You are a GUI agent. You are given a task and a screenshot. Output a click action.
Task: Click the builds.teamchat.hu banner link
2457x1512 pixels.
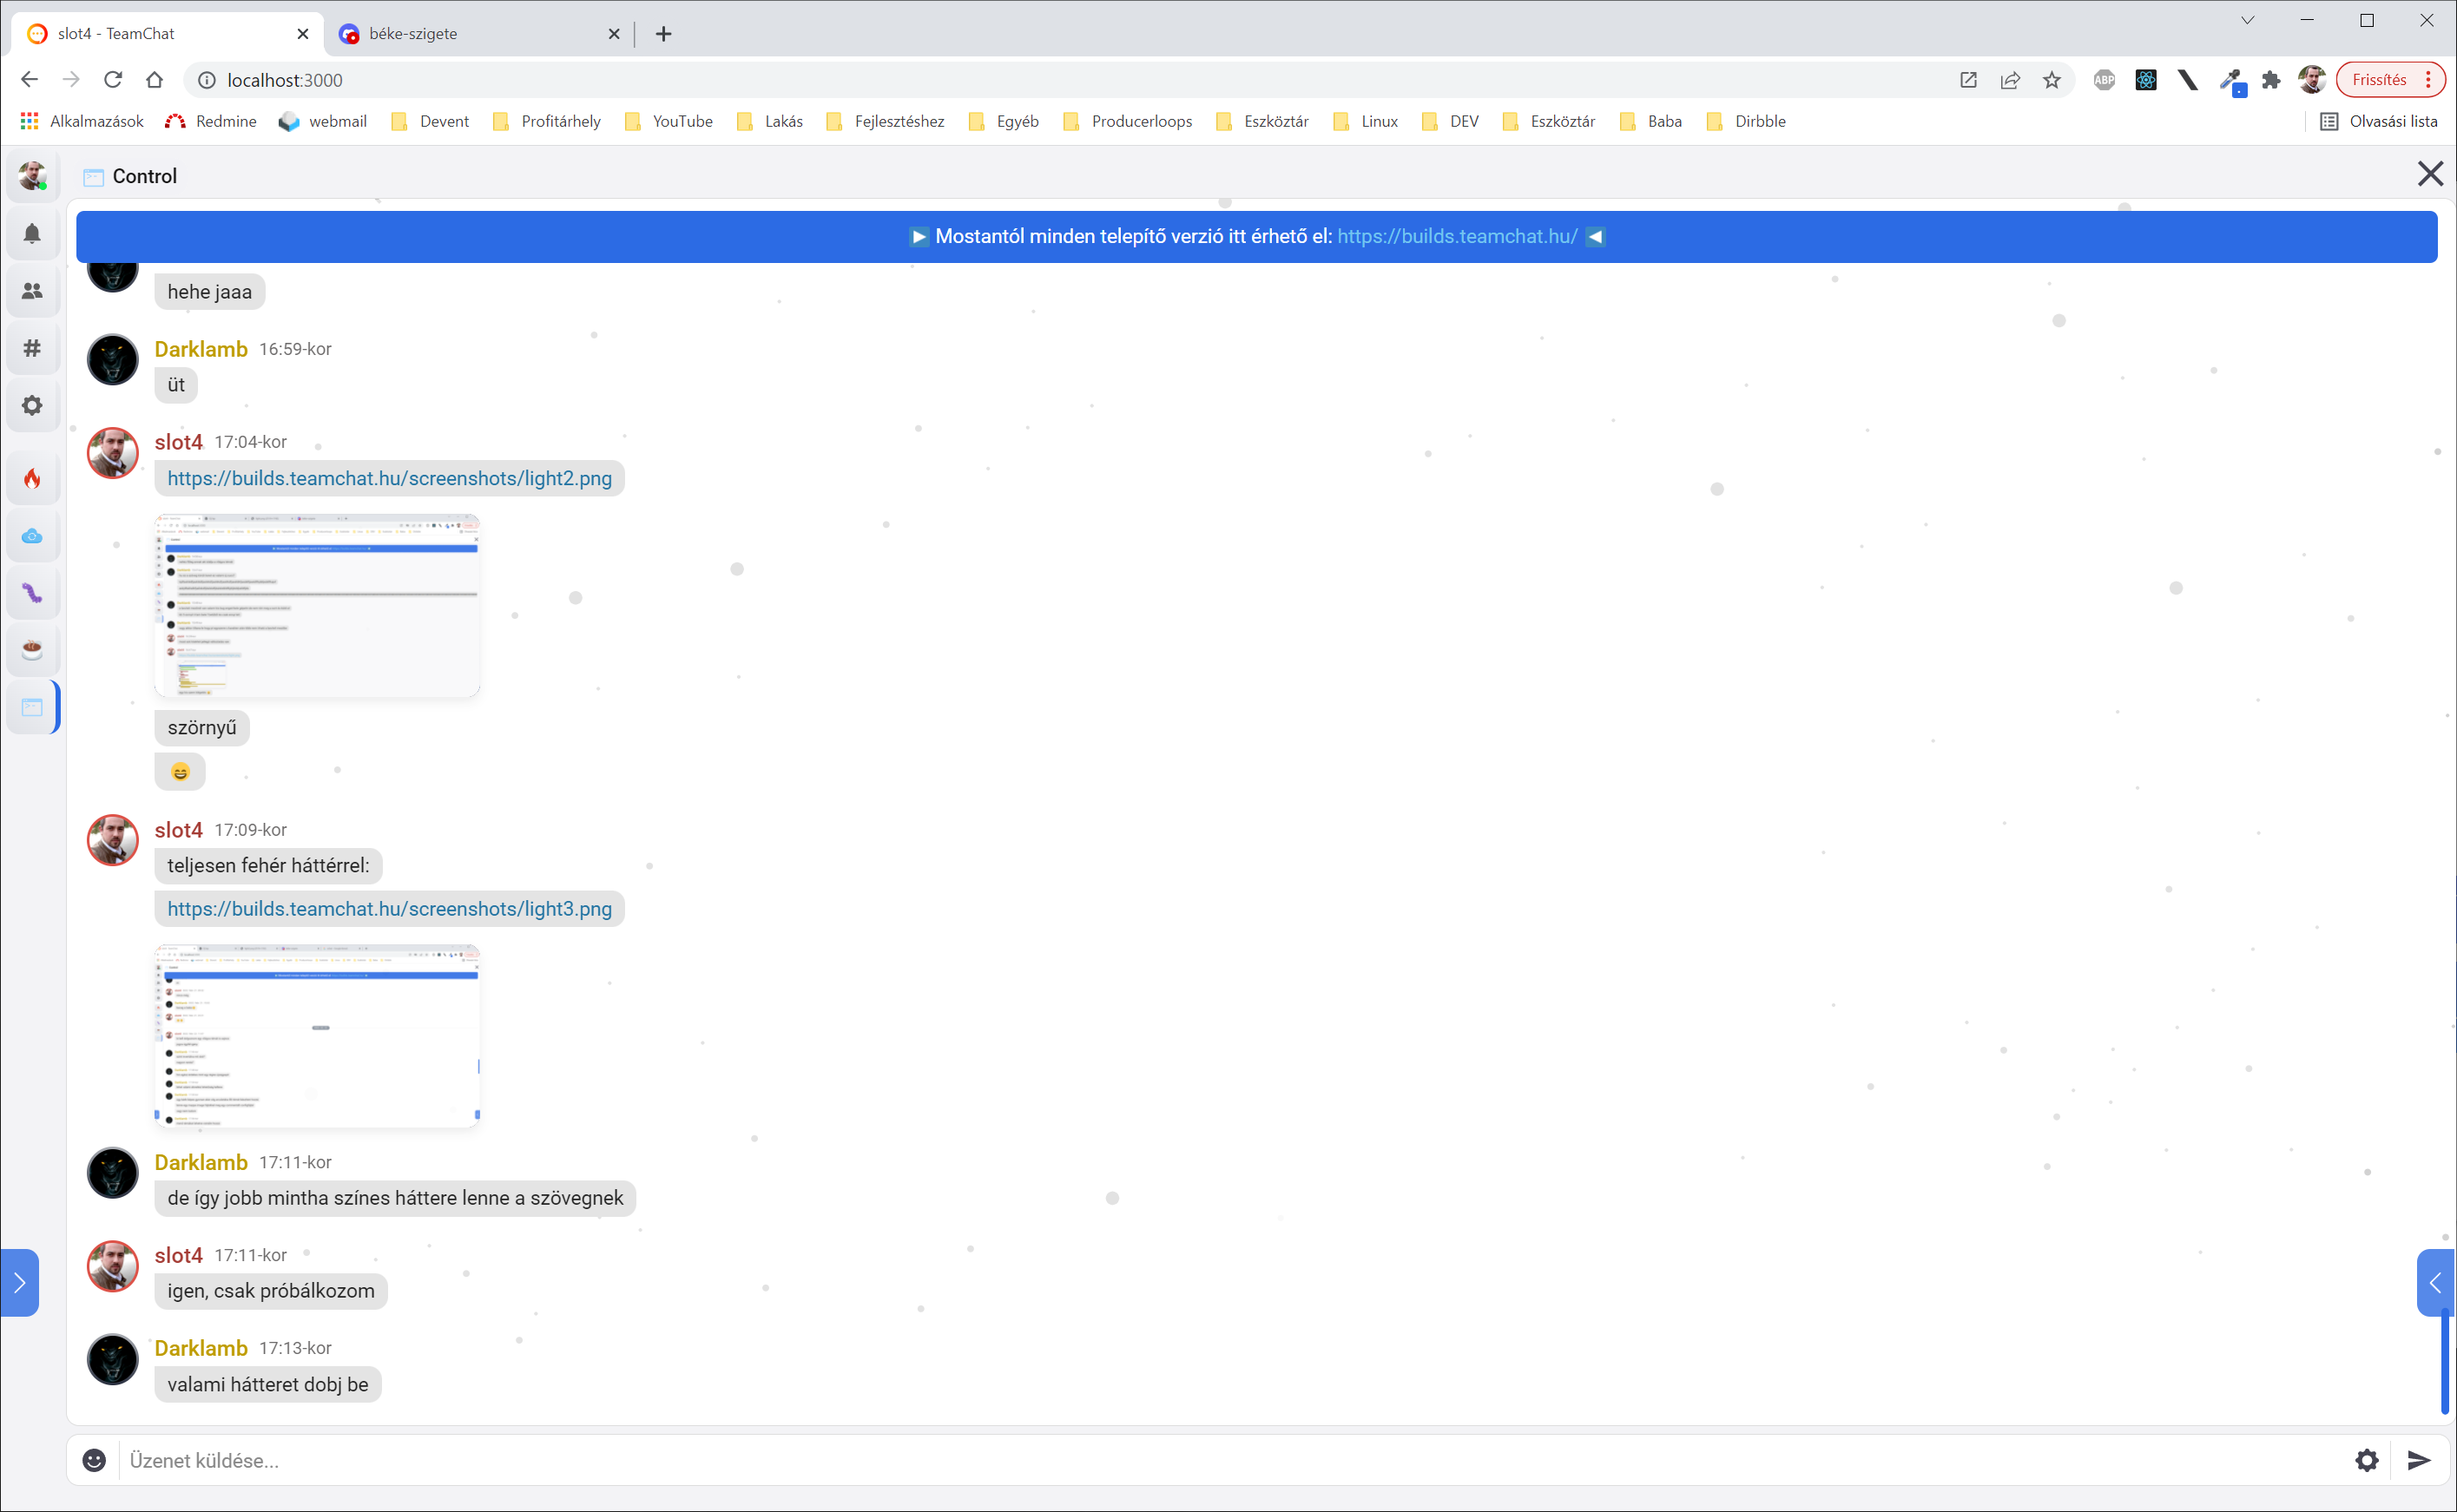point(1457,236)
